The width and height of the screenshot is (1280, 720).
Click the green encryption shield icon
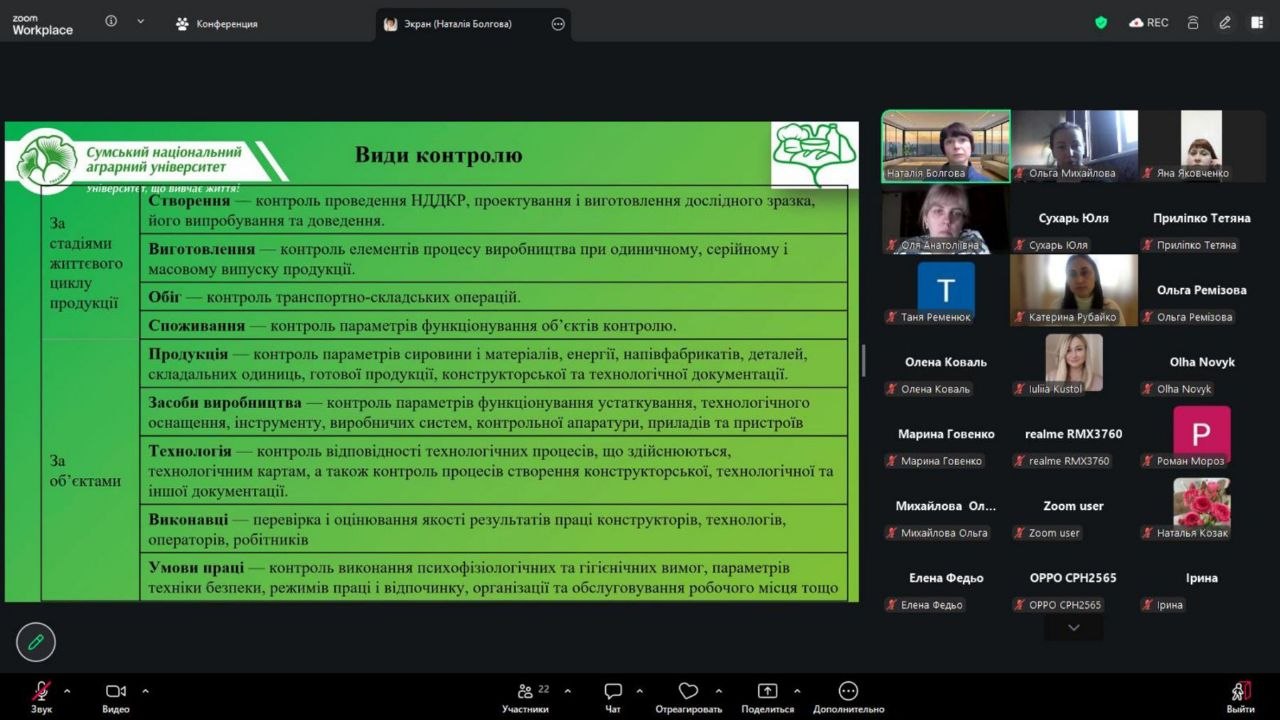point(1101,23)
